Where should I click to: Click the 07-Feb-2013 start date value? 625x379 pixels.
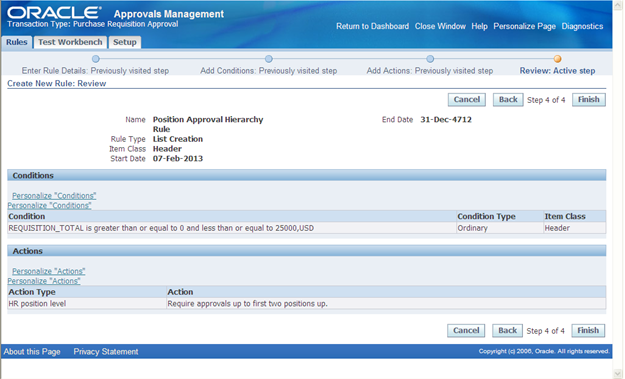click(178, 159)
